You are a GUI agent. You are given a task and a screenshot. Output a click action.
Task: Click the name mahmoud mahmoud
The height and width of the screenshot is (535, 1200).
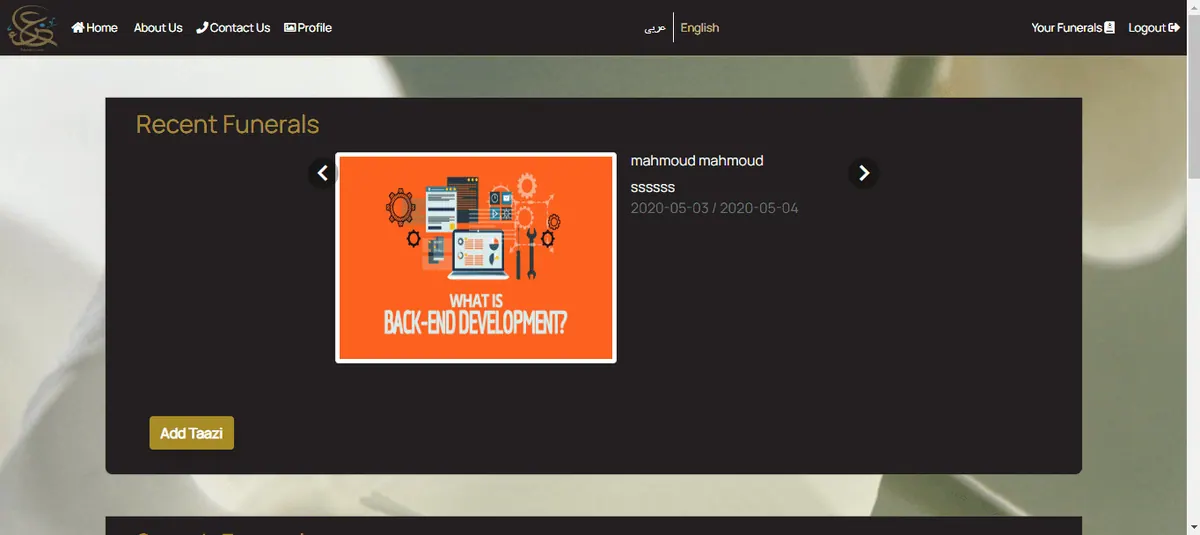point(697,161)
